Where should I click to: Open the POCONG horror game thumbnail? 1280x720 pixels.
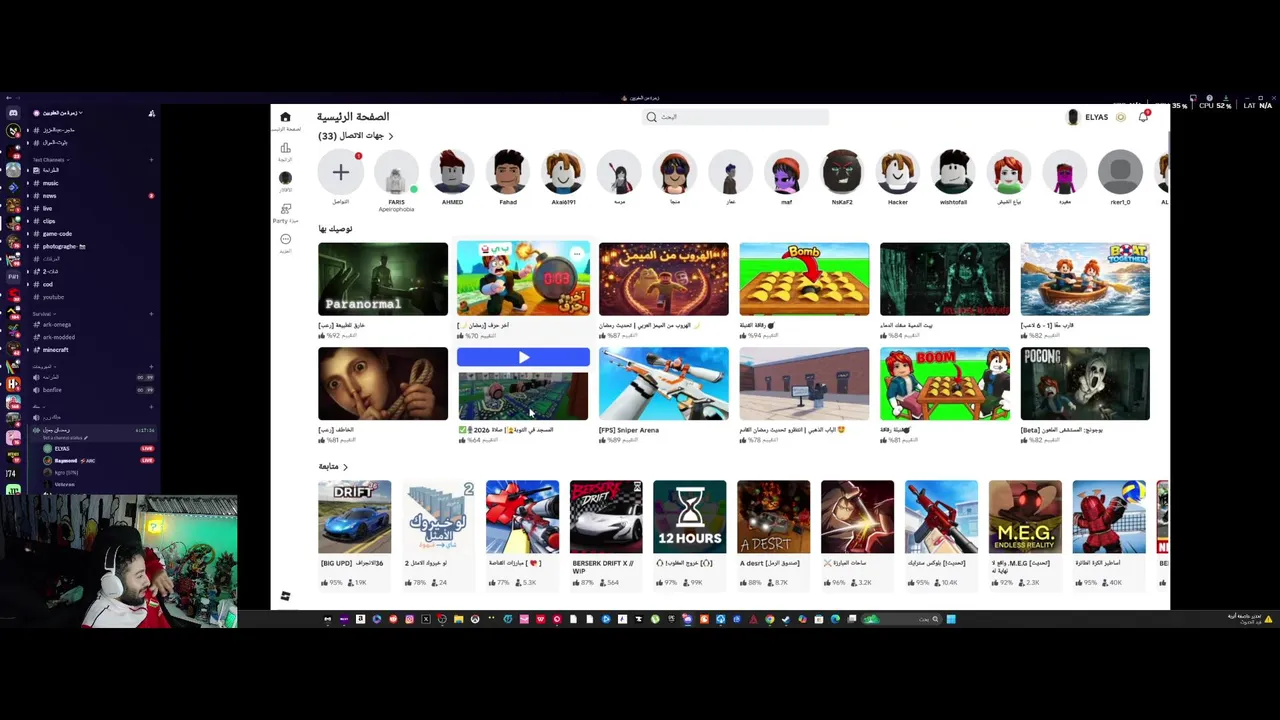(x=1085, y=384)
